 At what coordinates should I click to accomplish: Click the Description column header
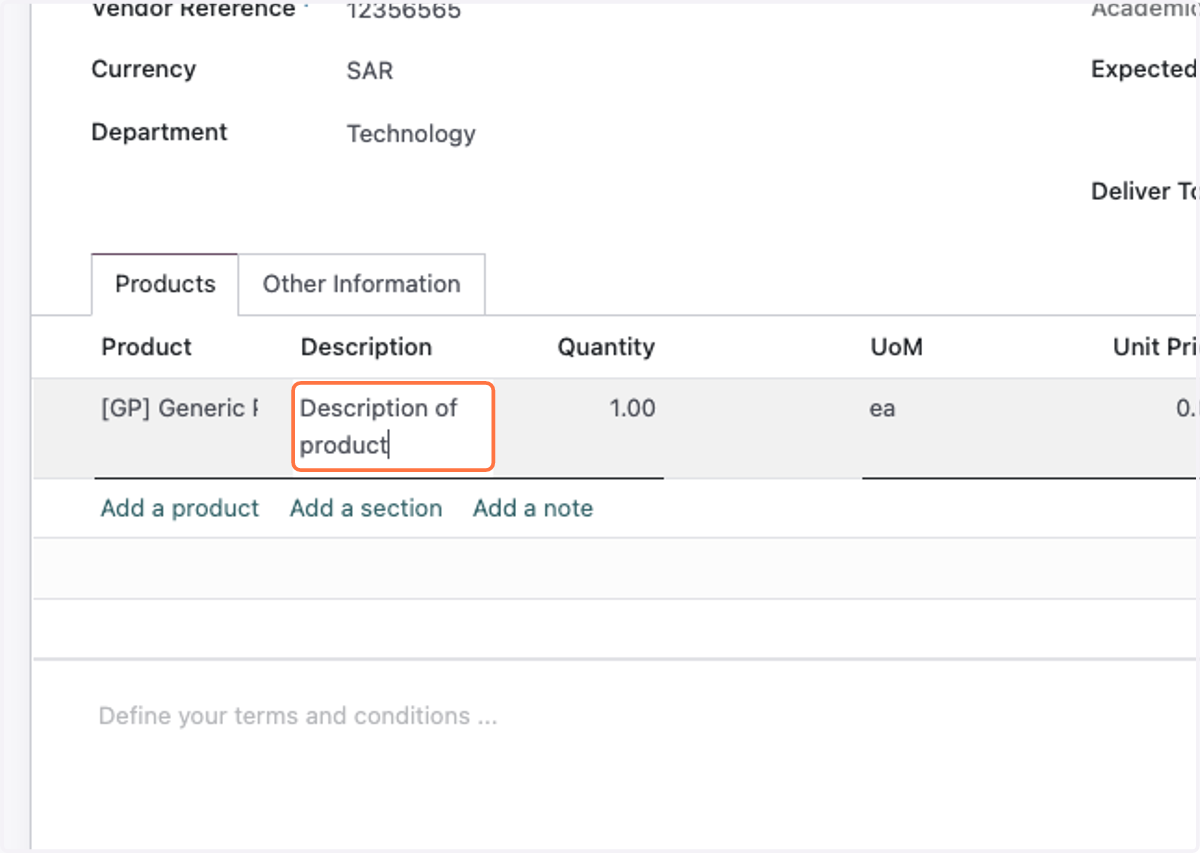click(x=366, y=347)
